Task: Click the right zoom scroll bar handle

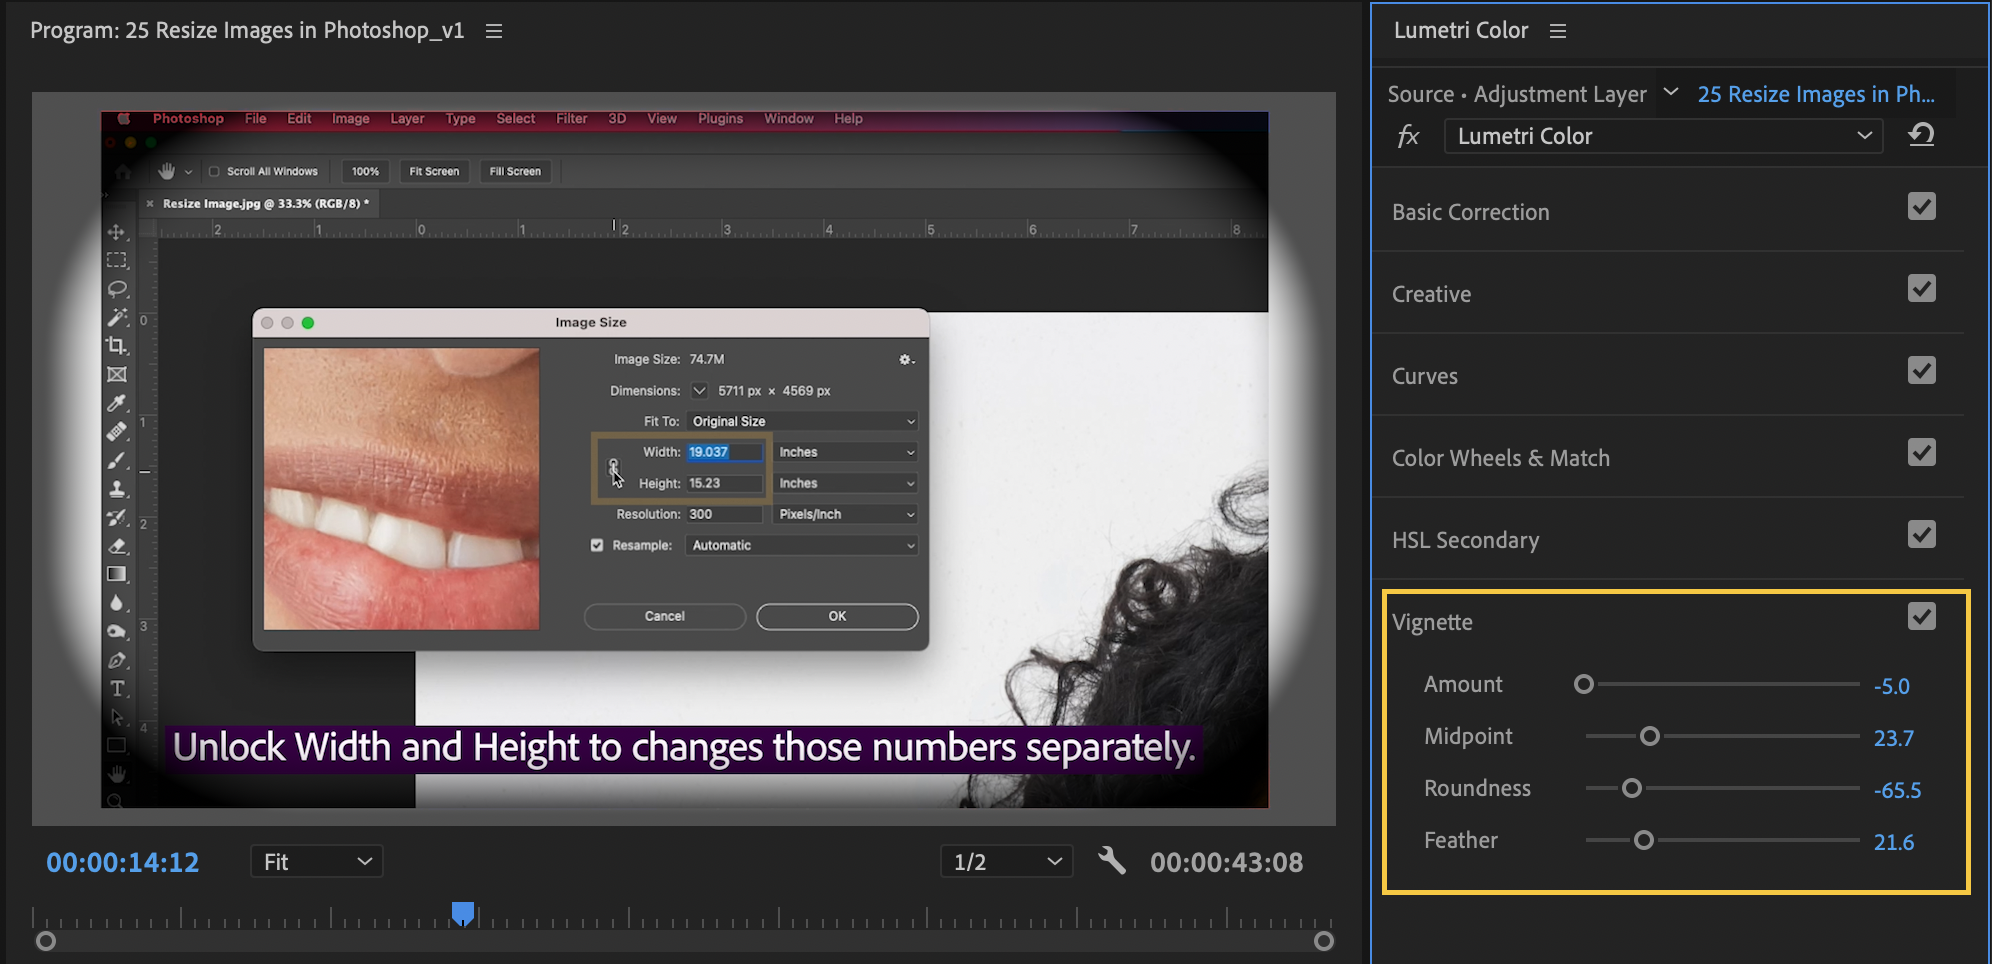Action: (x=1323, y=941)
